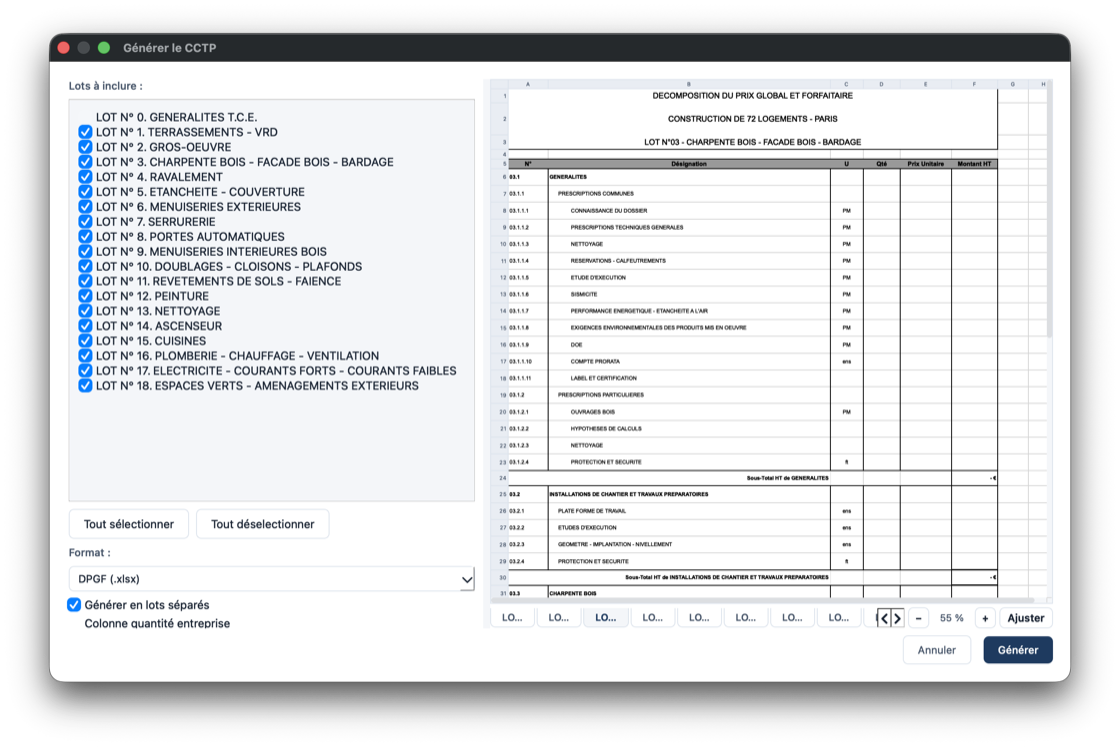Select LOT N° 0. GENERALITES T.C.E. row
This screenshot has height=747, width=1120.
(176, 117)
